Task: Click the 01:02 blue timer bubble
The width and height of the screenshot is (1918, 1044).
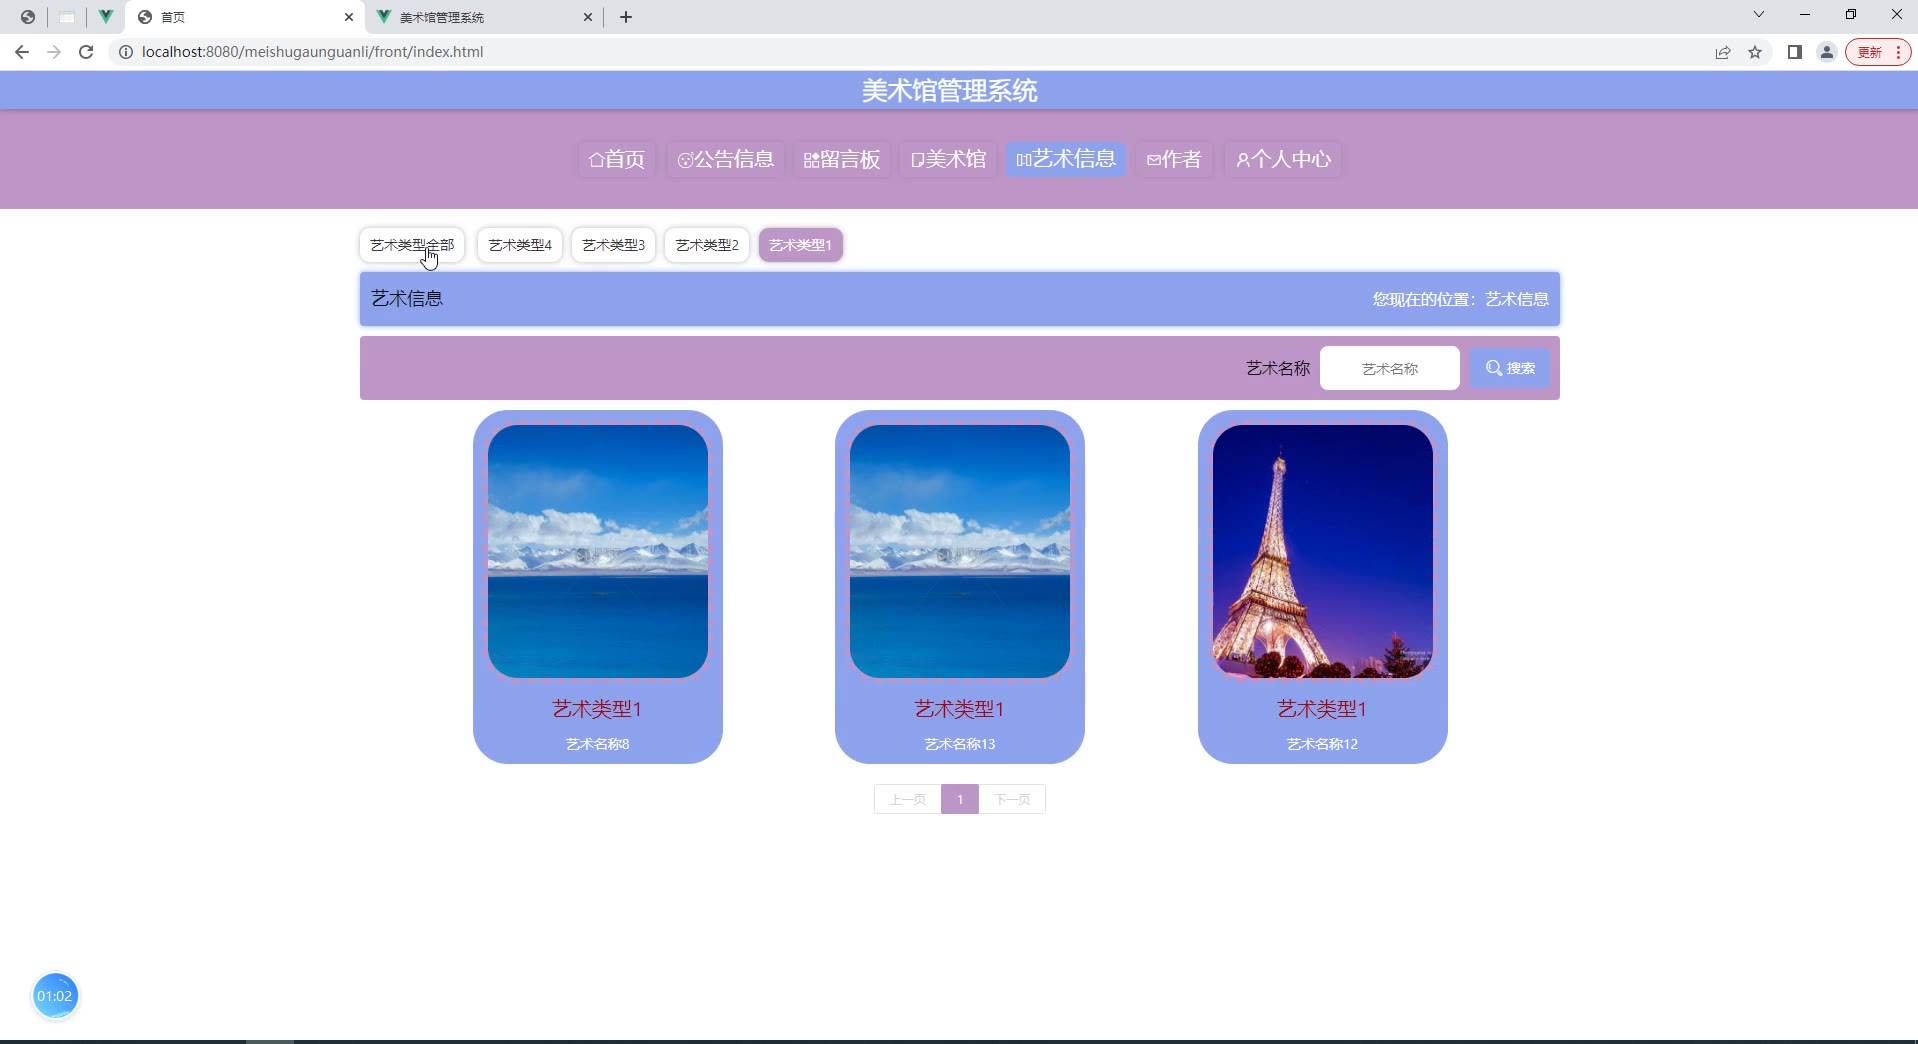Action: pos(55,996)
